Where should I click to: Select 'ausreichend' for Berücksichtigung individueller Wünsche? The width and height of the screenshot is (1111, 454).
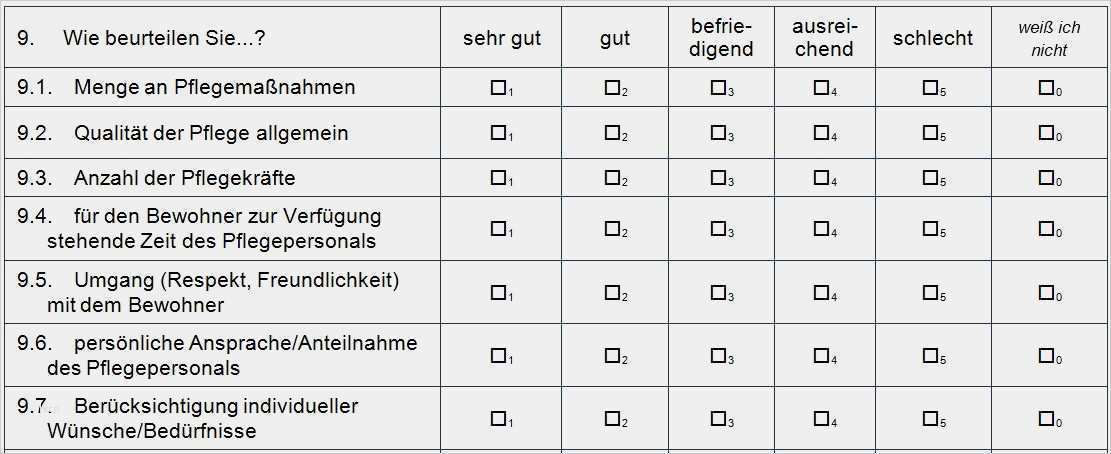821,419
